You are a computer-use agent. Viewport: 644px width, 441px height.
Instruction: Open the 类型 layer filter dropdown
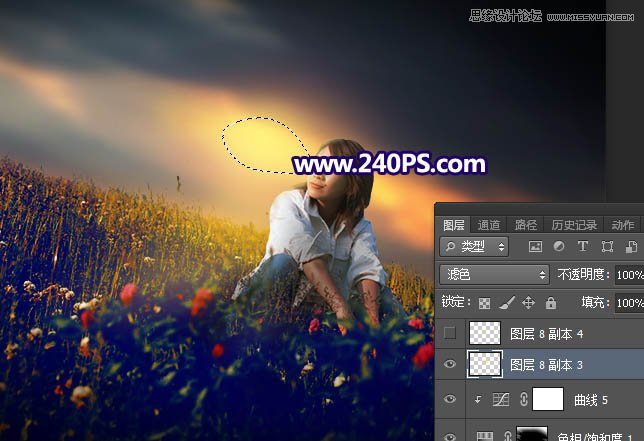(474, 246)
